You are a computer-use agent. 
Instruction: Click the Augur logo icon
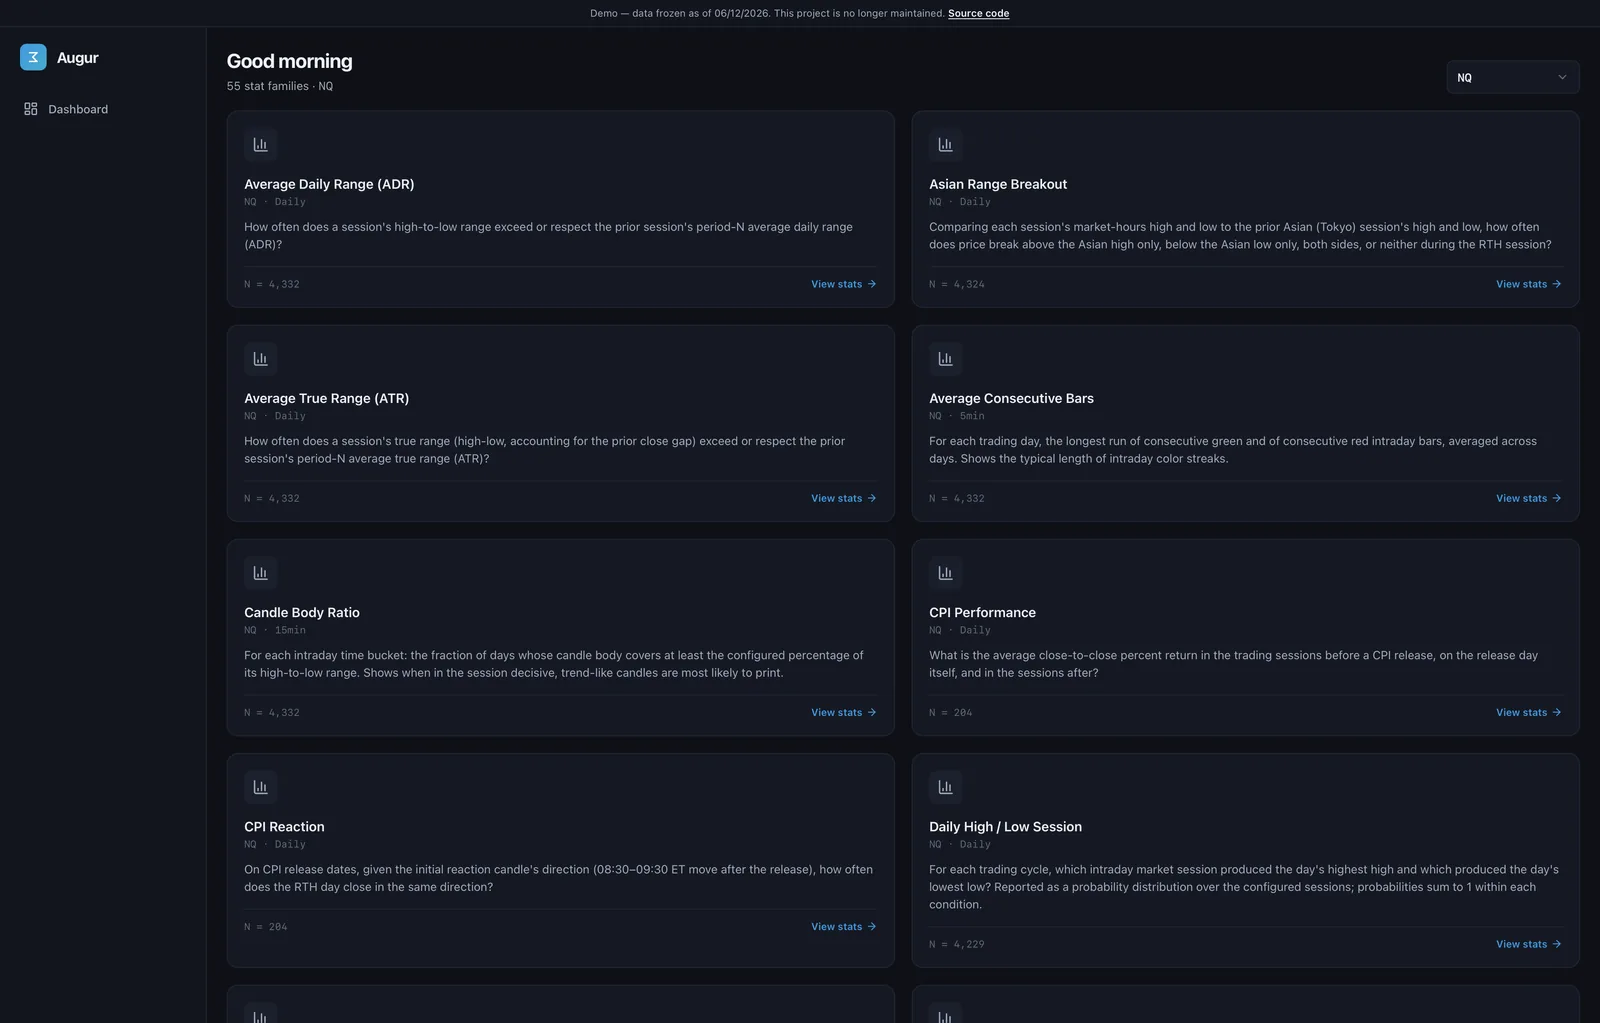click(33, 57)
